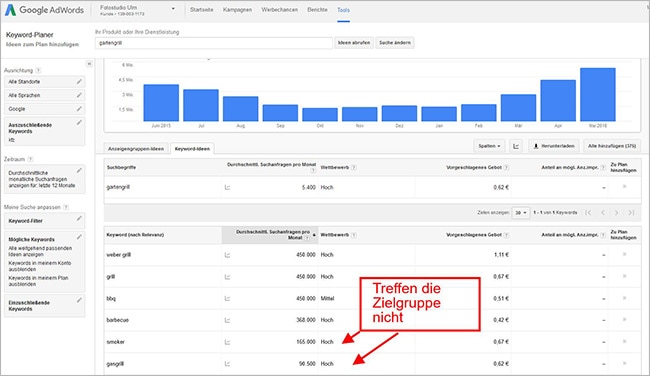Screen dimensions: 650x376
Task: Click the barbecue keyword text
Action: [118, 320]
